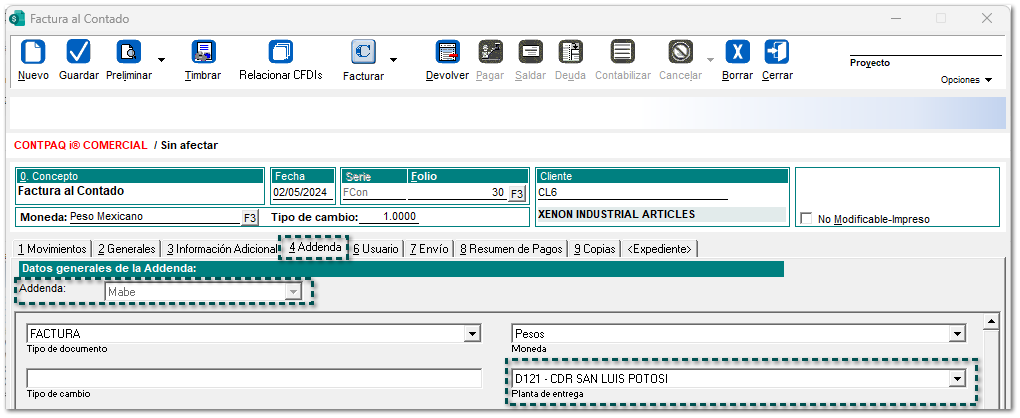Switch to the 1 Movimientos tab
Image resolution: width=1020 pixels, height=418 pixels.
pos(52,249)
